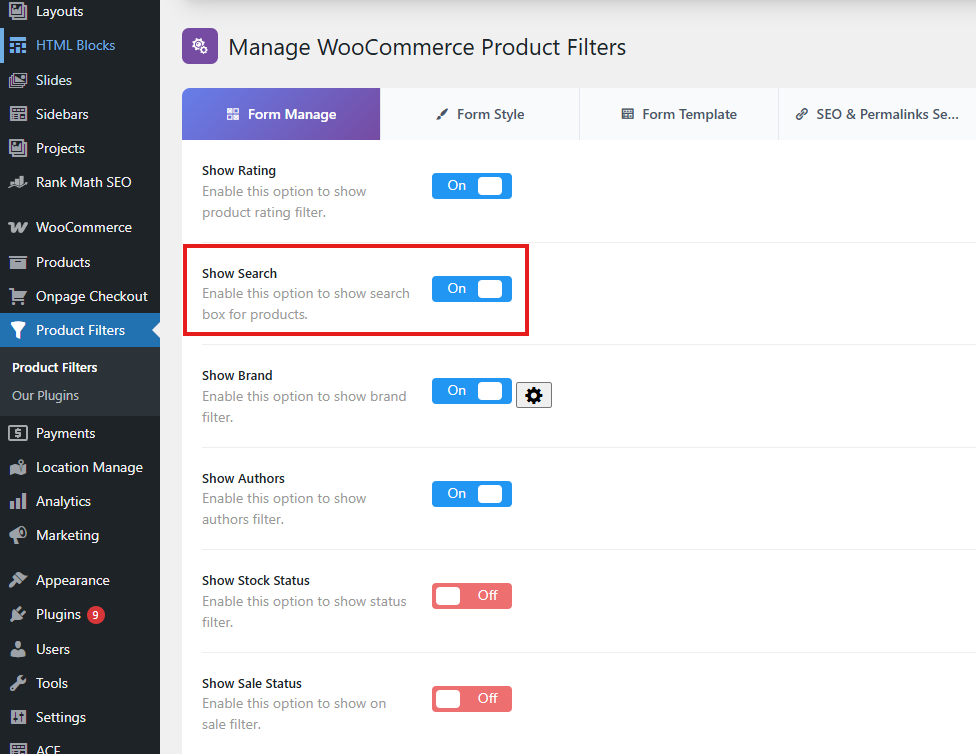Turn off the Show Search toggle
976x754 pixels.
click(472, 289)
